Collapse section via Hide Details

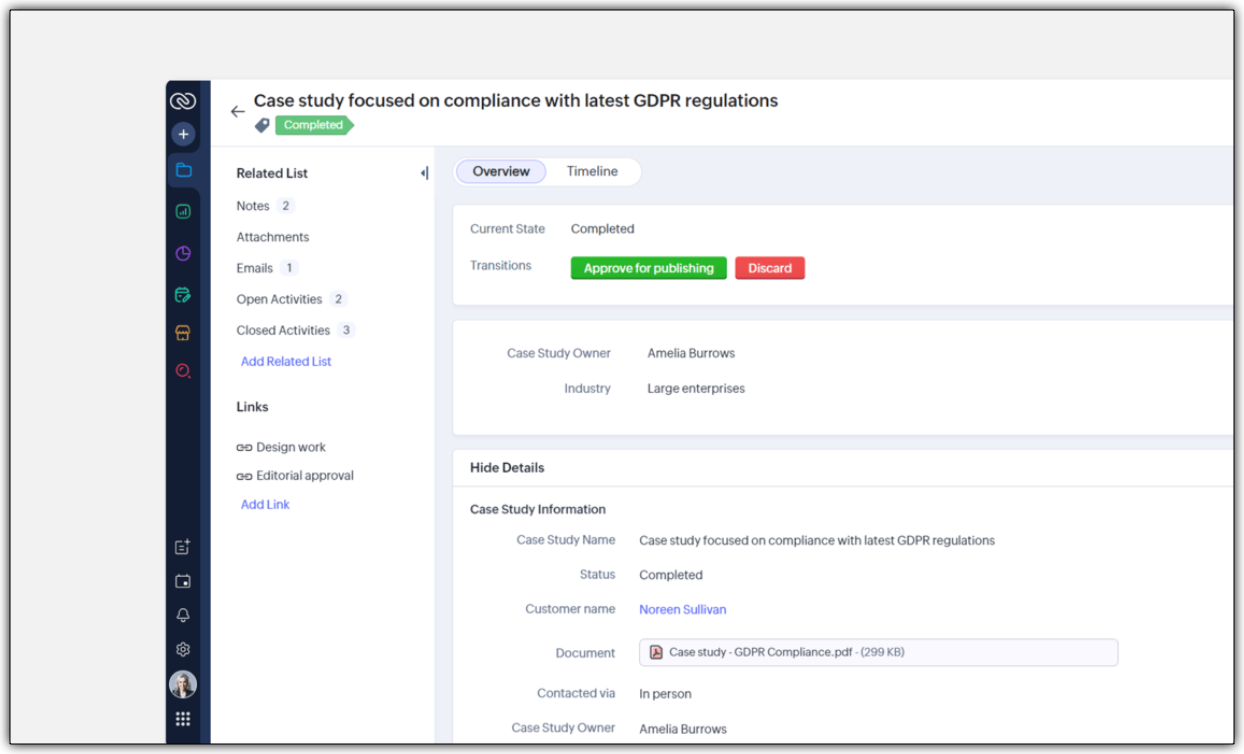(507, 467)
